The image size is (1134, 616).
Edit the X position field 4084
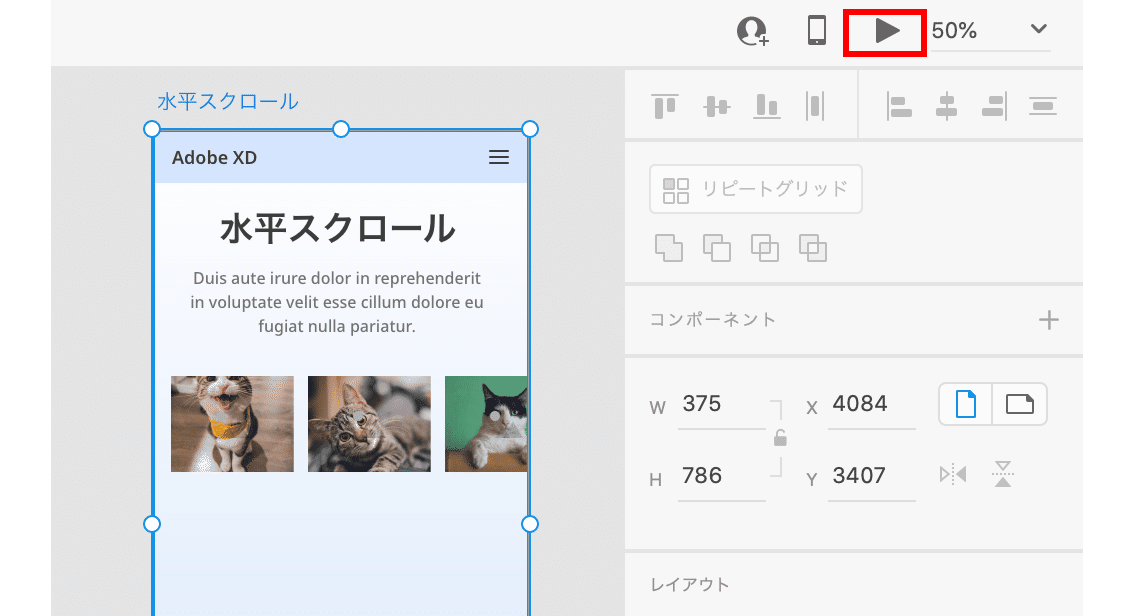(x=871, y=404)
